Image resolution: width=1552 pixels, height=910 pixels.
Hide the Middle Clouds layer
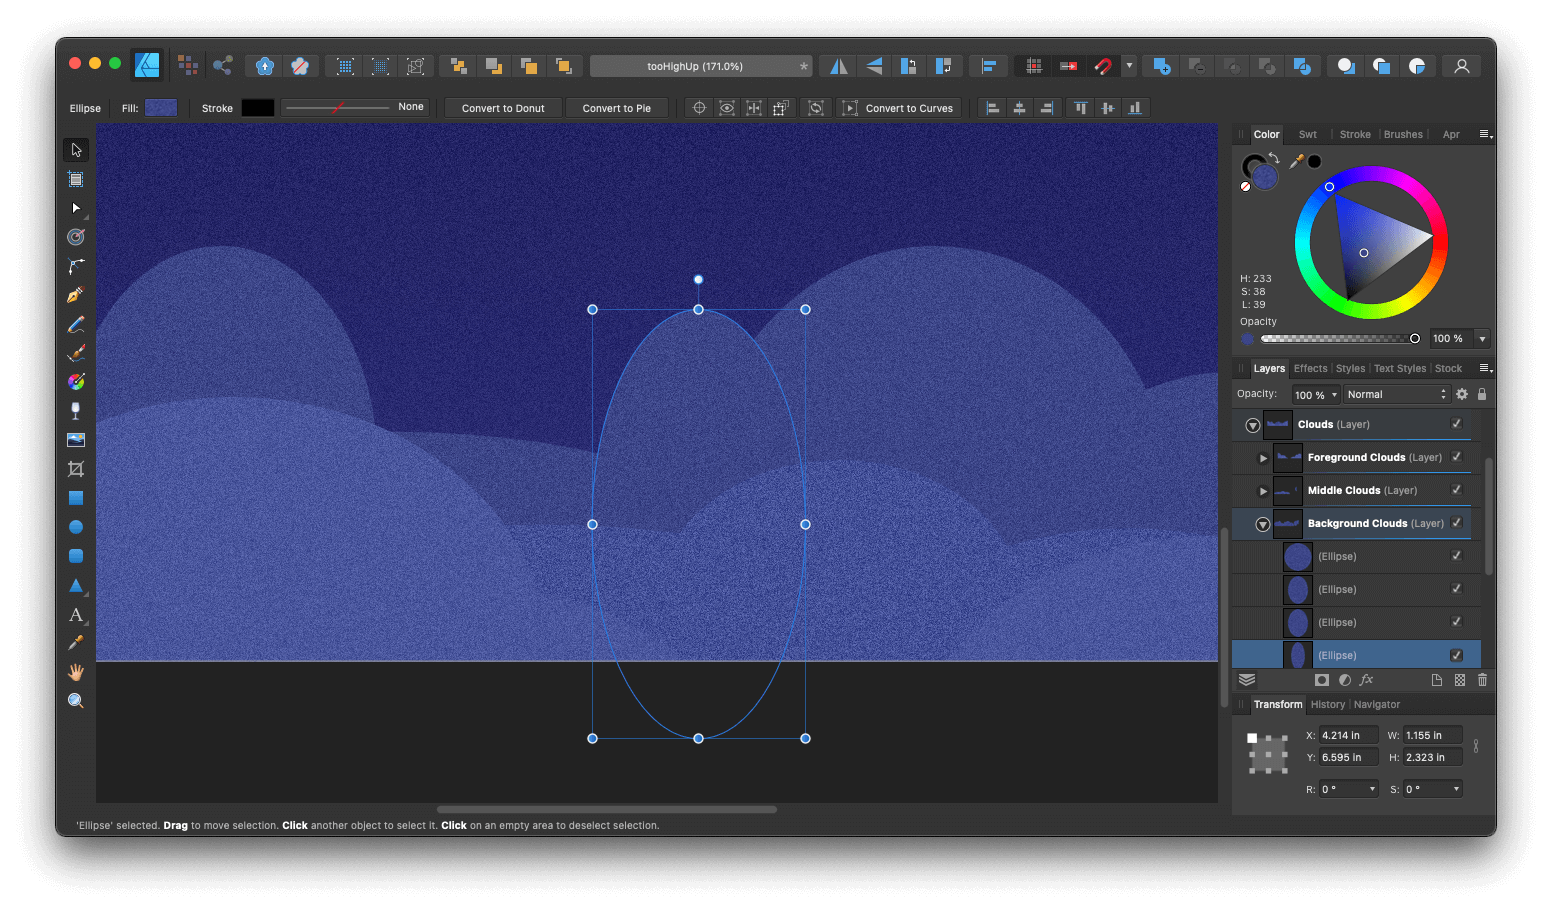click(x=1456, y=490)
